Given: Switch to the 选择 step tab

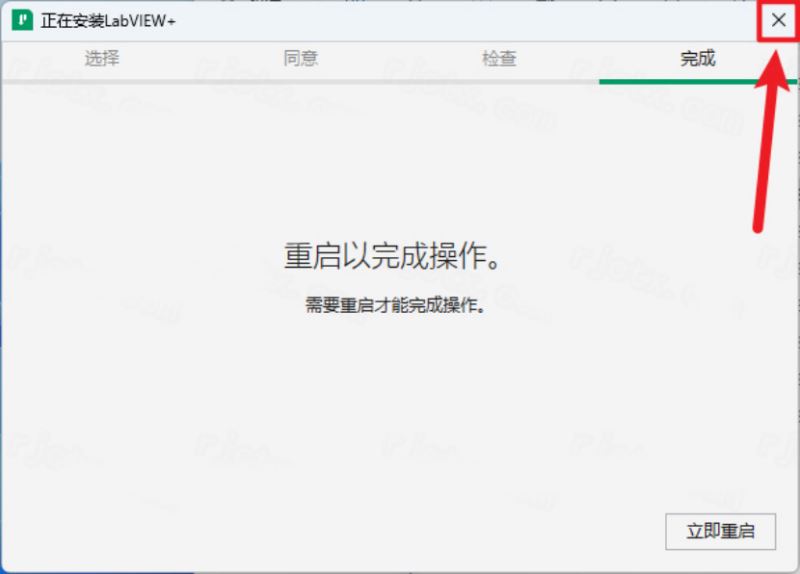Looking at the screenshot, I should pyautogui.click(x=101, y=58).
